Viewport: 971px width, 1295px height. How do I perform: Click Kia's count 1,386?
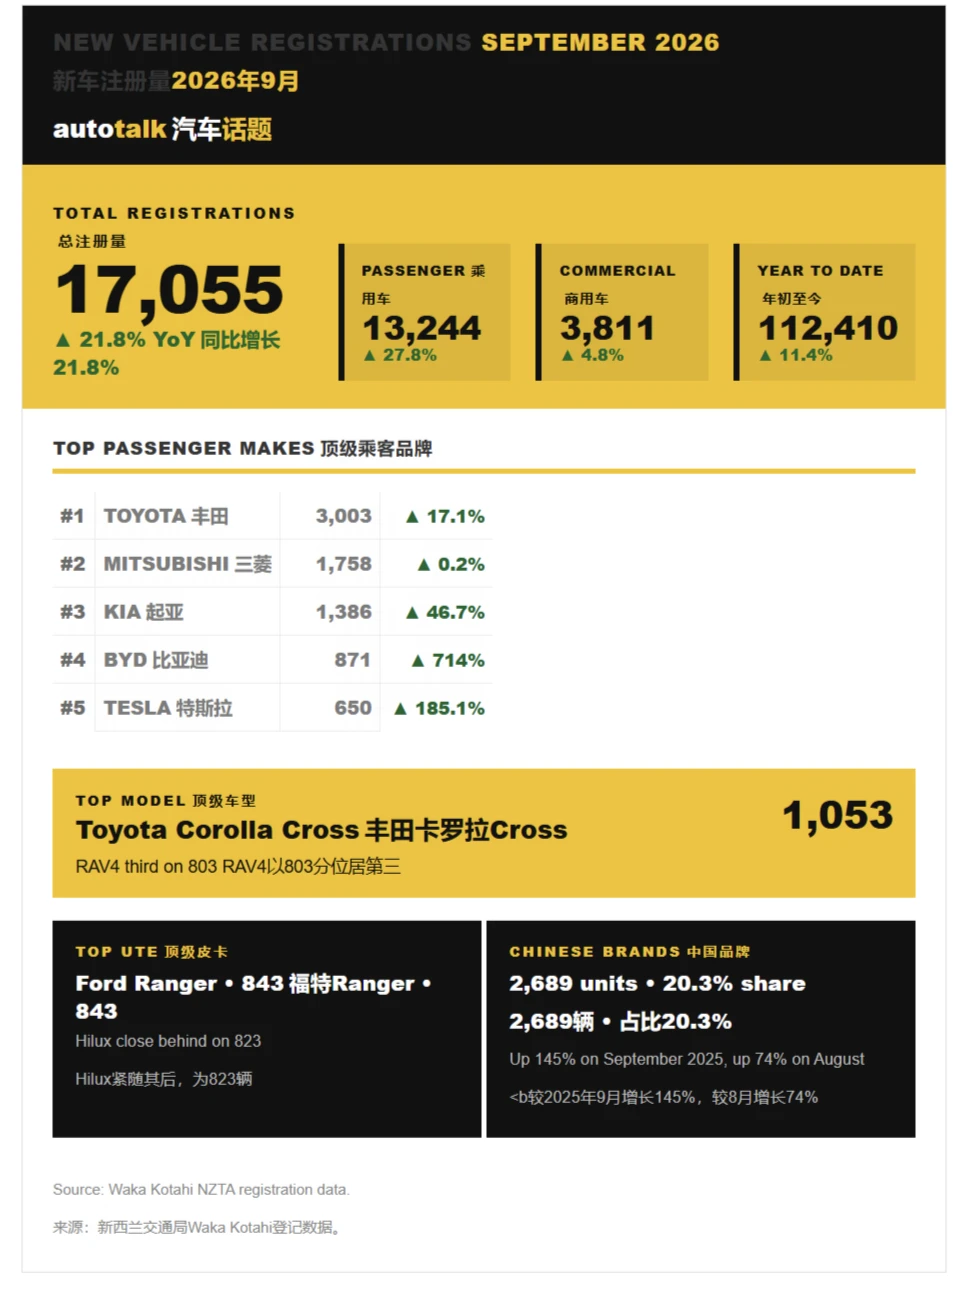click(x=343, y=612)
